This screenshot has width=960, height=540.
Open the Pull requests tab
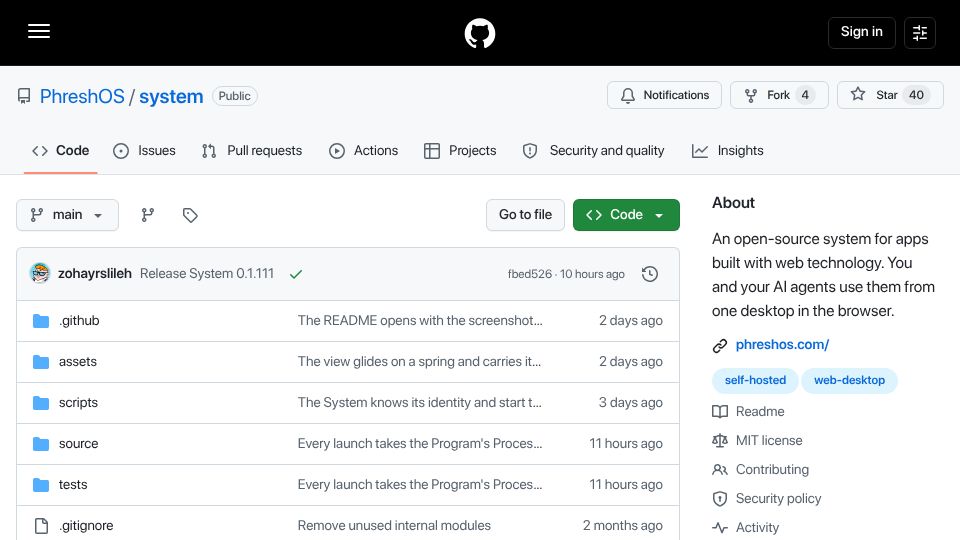coord(252,151)
